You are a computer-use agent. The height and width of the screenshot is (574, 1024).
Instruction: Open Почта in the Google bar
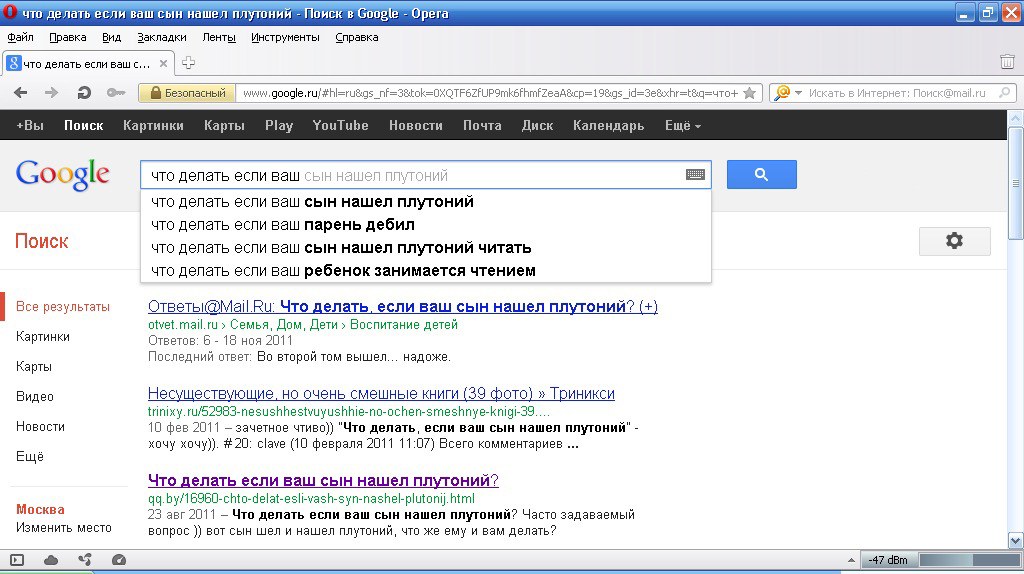pos(482,125)
